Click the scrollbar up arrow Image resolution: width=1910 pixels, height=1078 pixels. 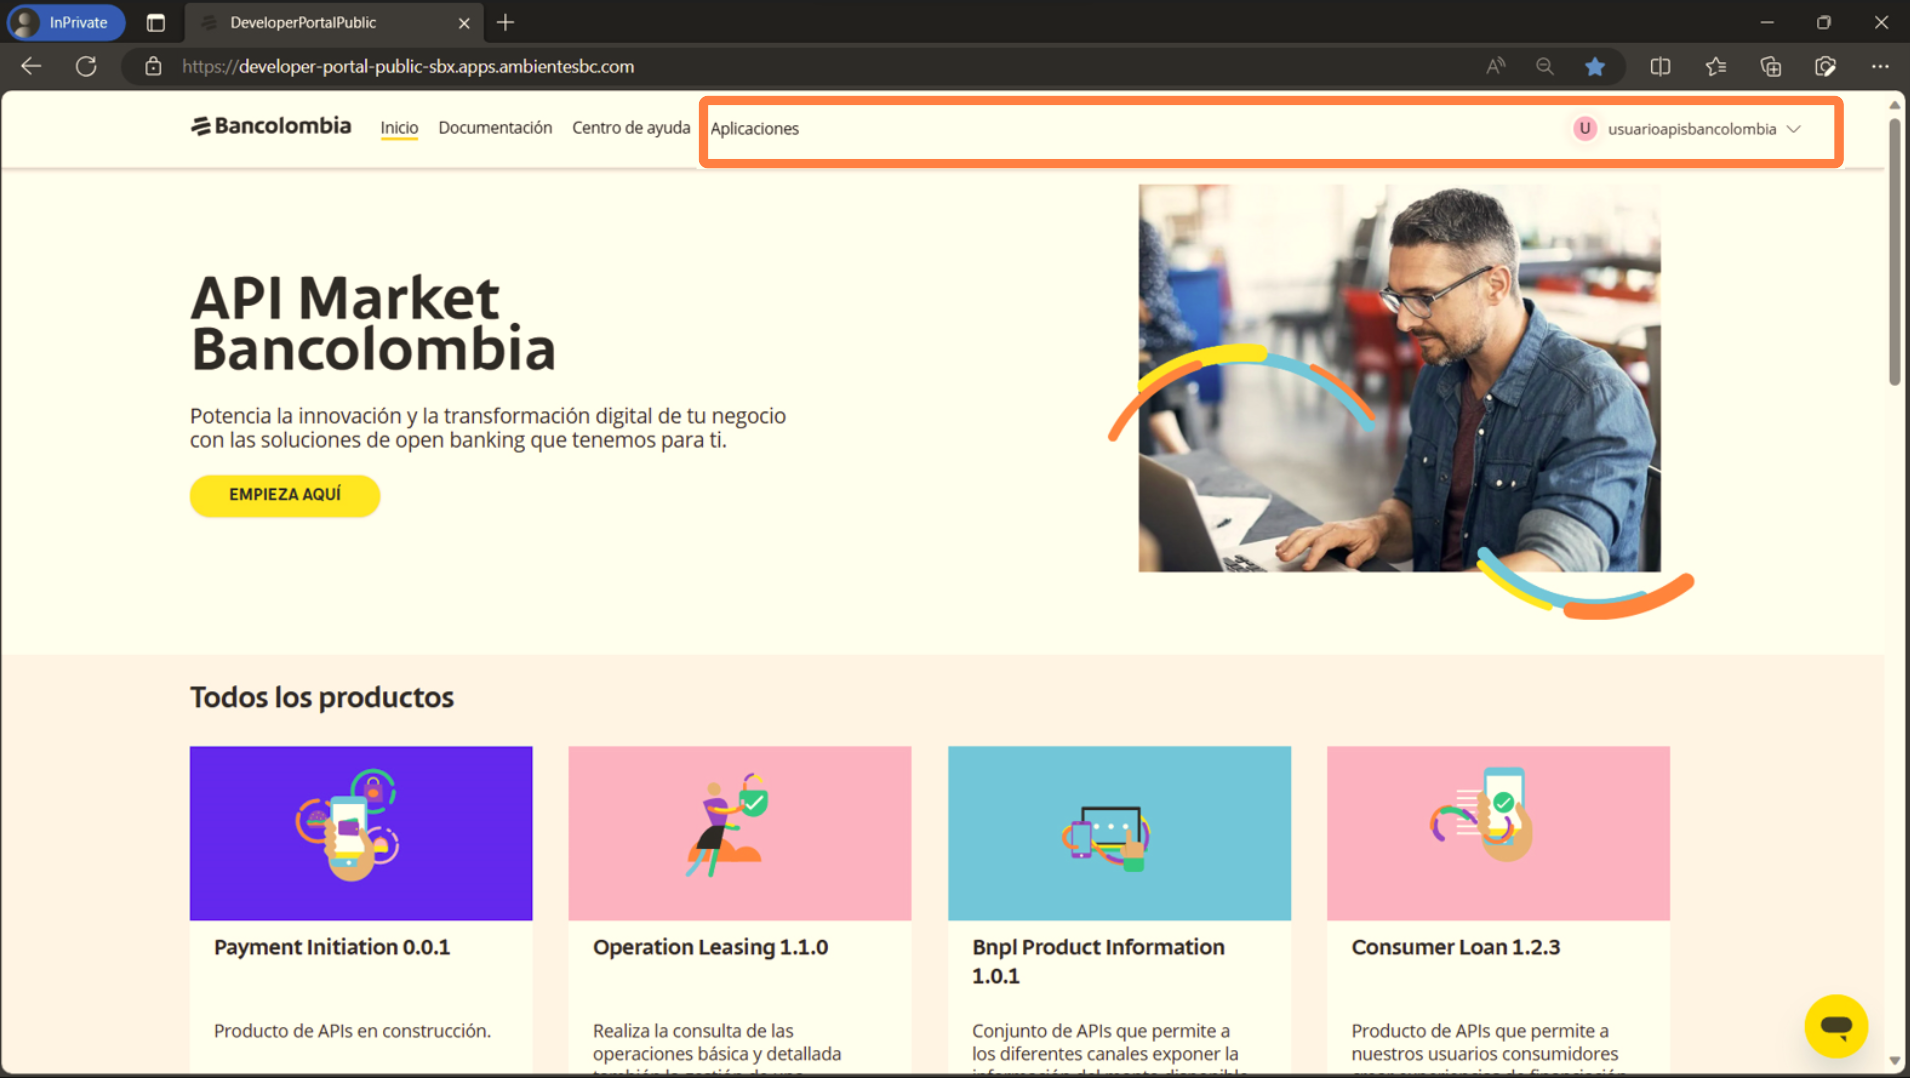pyautogui.click(x=1894, y=104)
